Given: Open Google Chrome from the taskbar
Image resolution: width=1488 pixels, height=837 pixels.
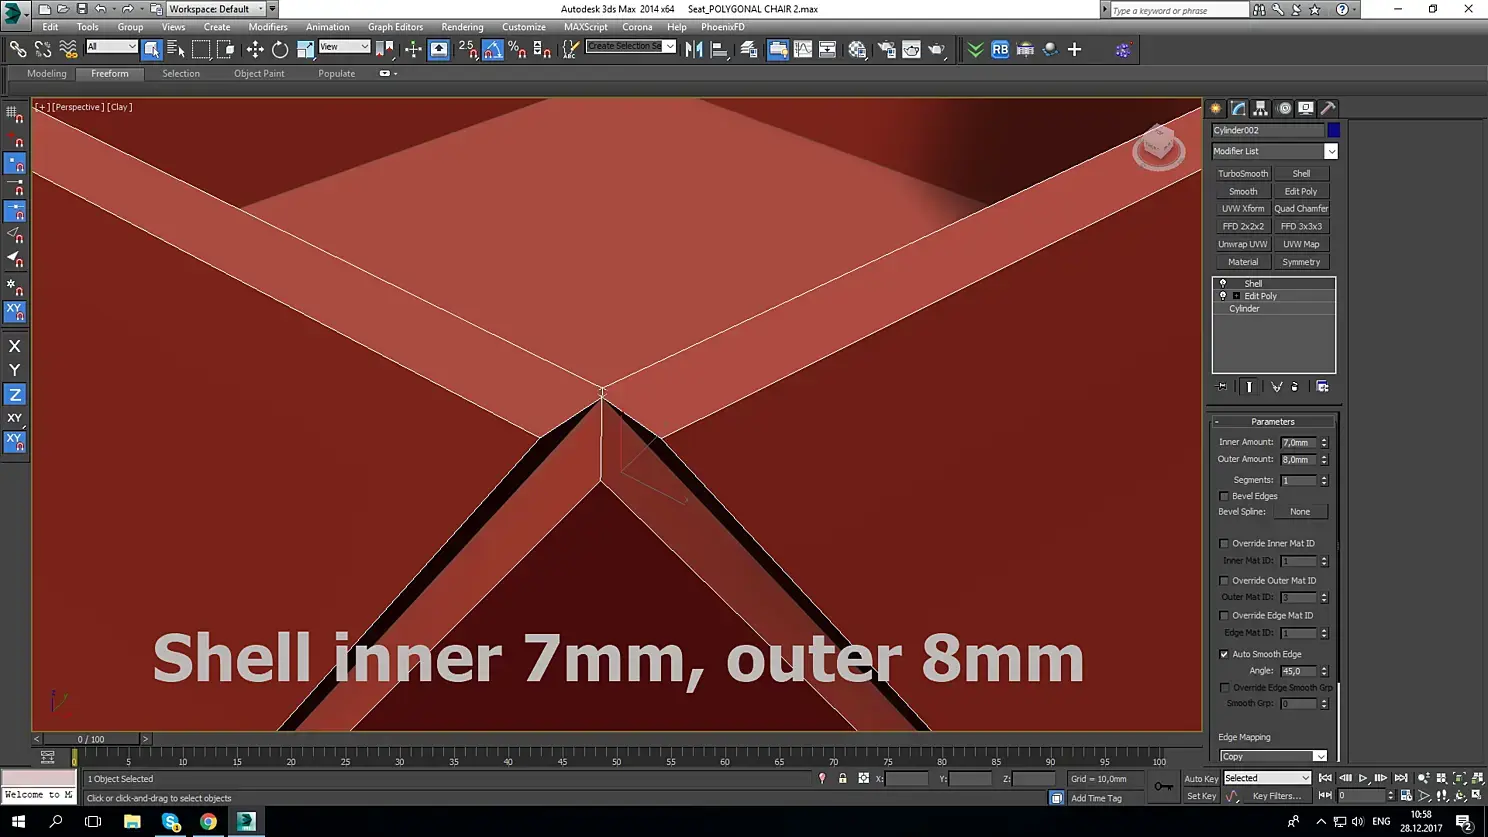Looking at the screenshot, I should coord(208,822).
